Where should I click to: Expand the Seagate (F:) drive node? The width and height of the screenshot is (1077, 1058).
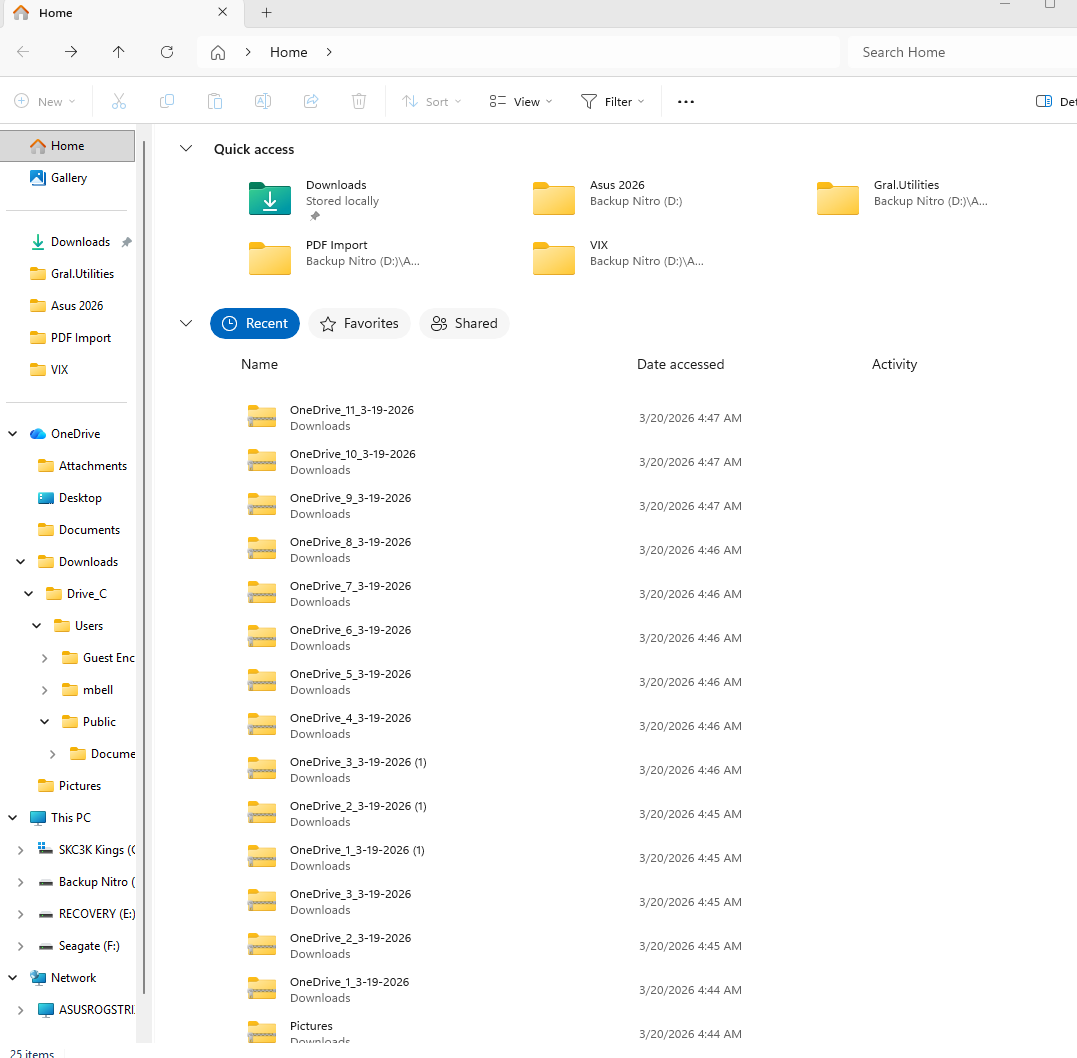tap(20, 947)
